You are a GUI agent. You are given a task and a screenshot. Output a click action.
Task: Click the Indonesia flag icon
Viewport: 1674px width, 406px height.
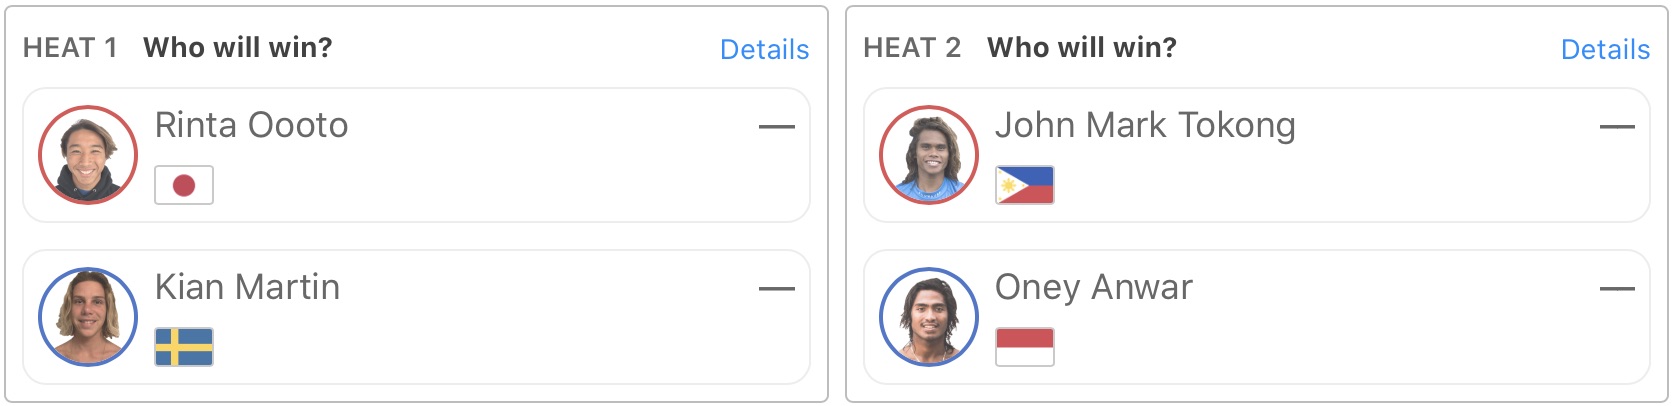[1025, 347]
